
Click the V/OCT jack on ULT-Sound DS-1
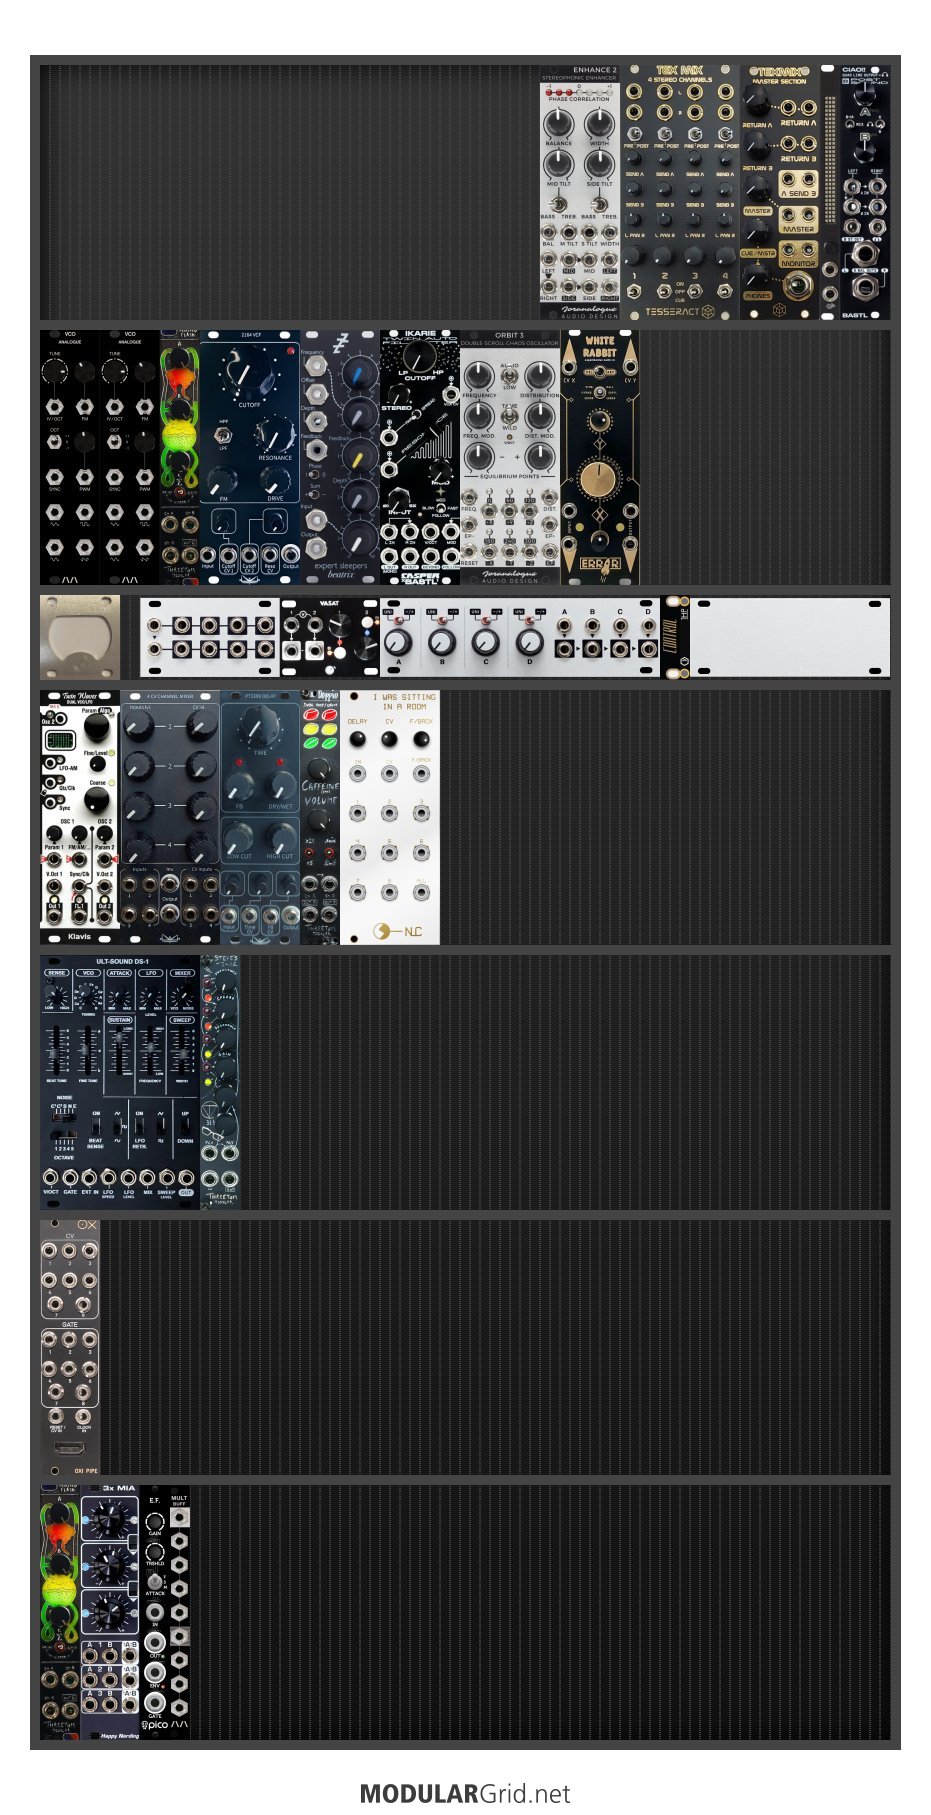50,1178
